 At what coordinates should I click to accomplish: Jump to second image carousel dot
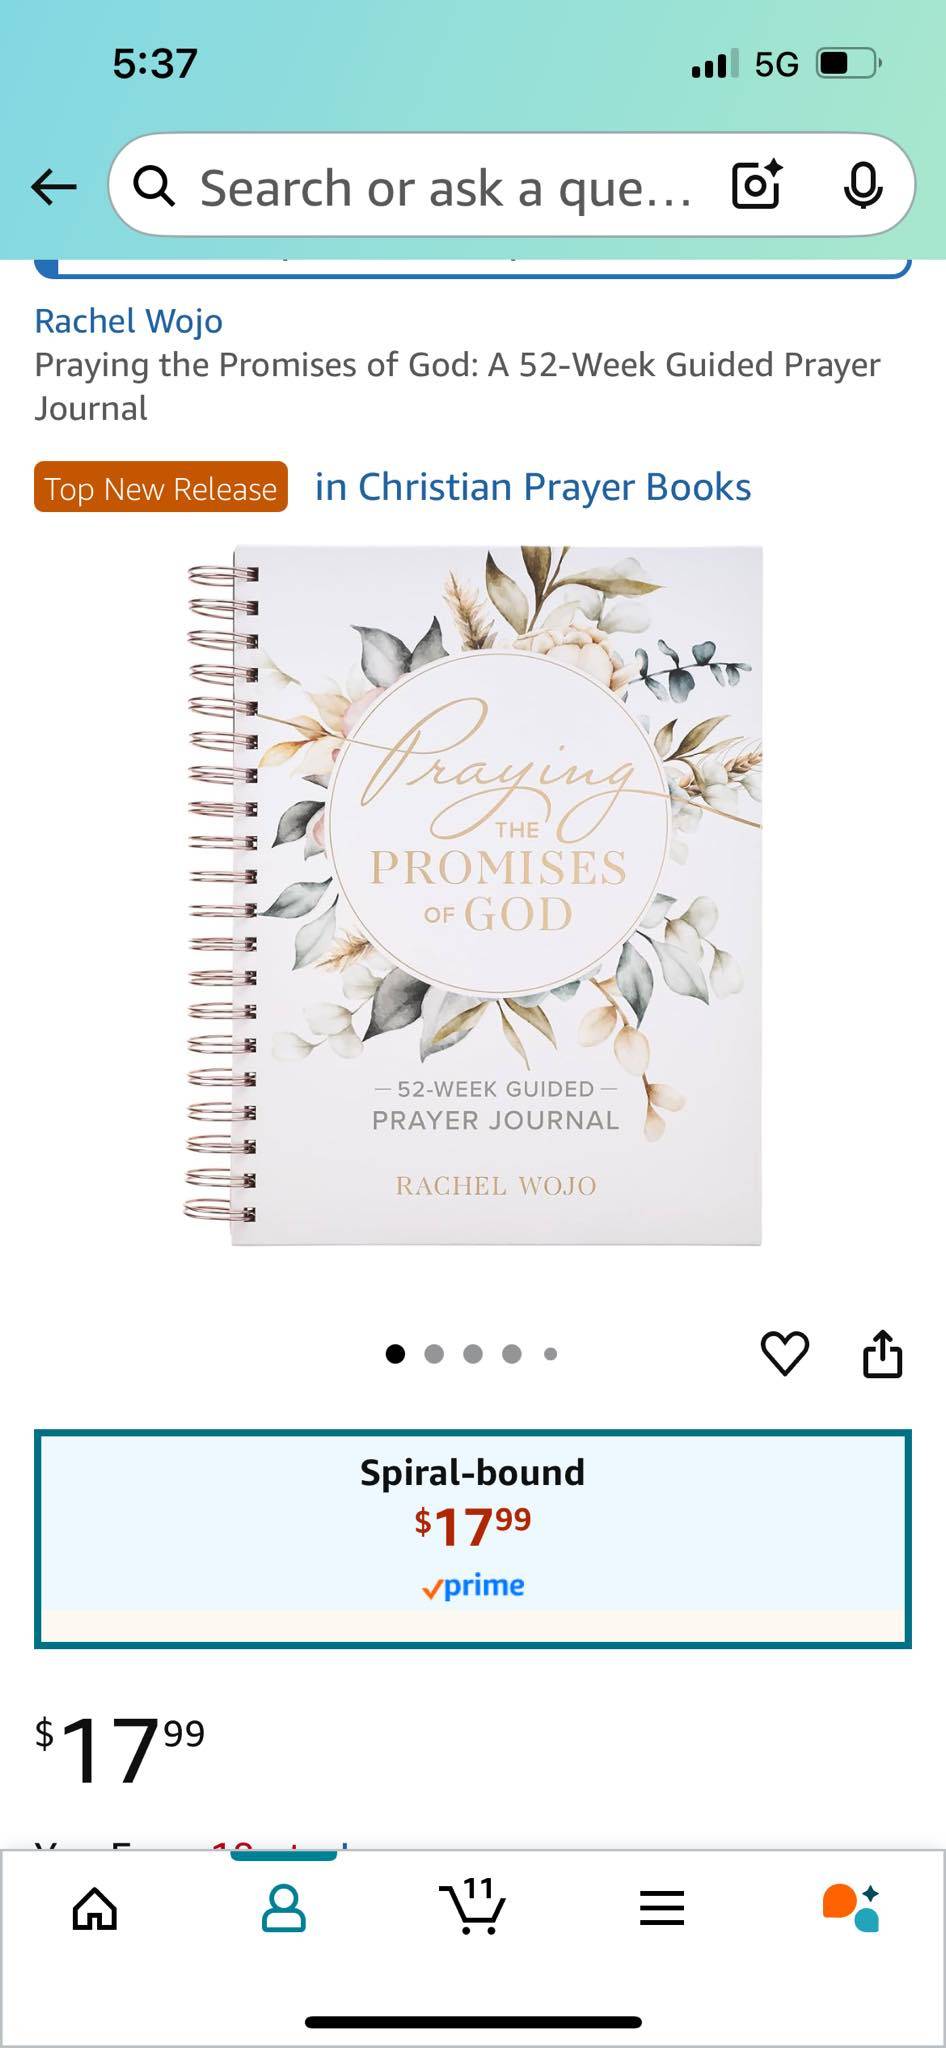tap(434, 1354)
